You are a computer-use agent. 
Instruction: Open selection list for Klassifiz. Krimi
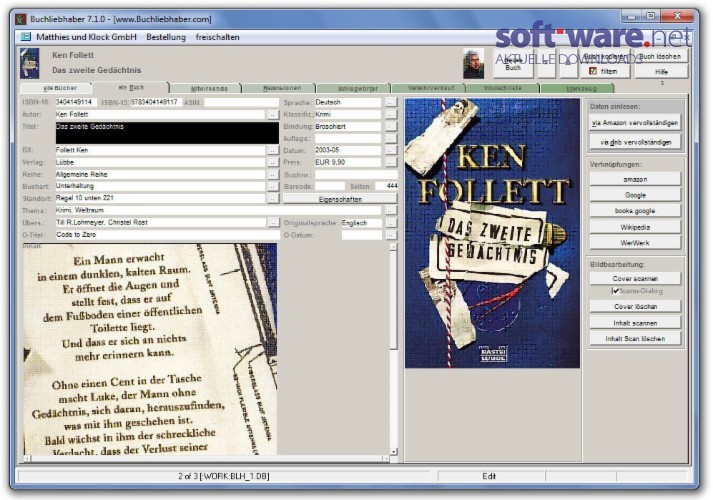[x=390, y=115]
